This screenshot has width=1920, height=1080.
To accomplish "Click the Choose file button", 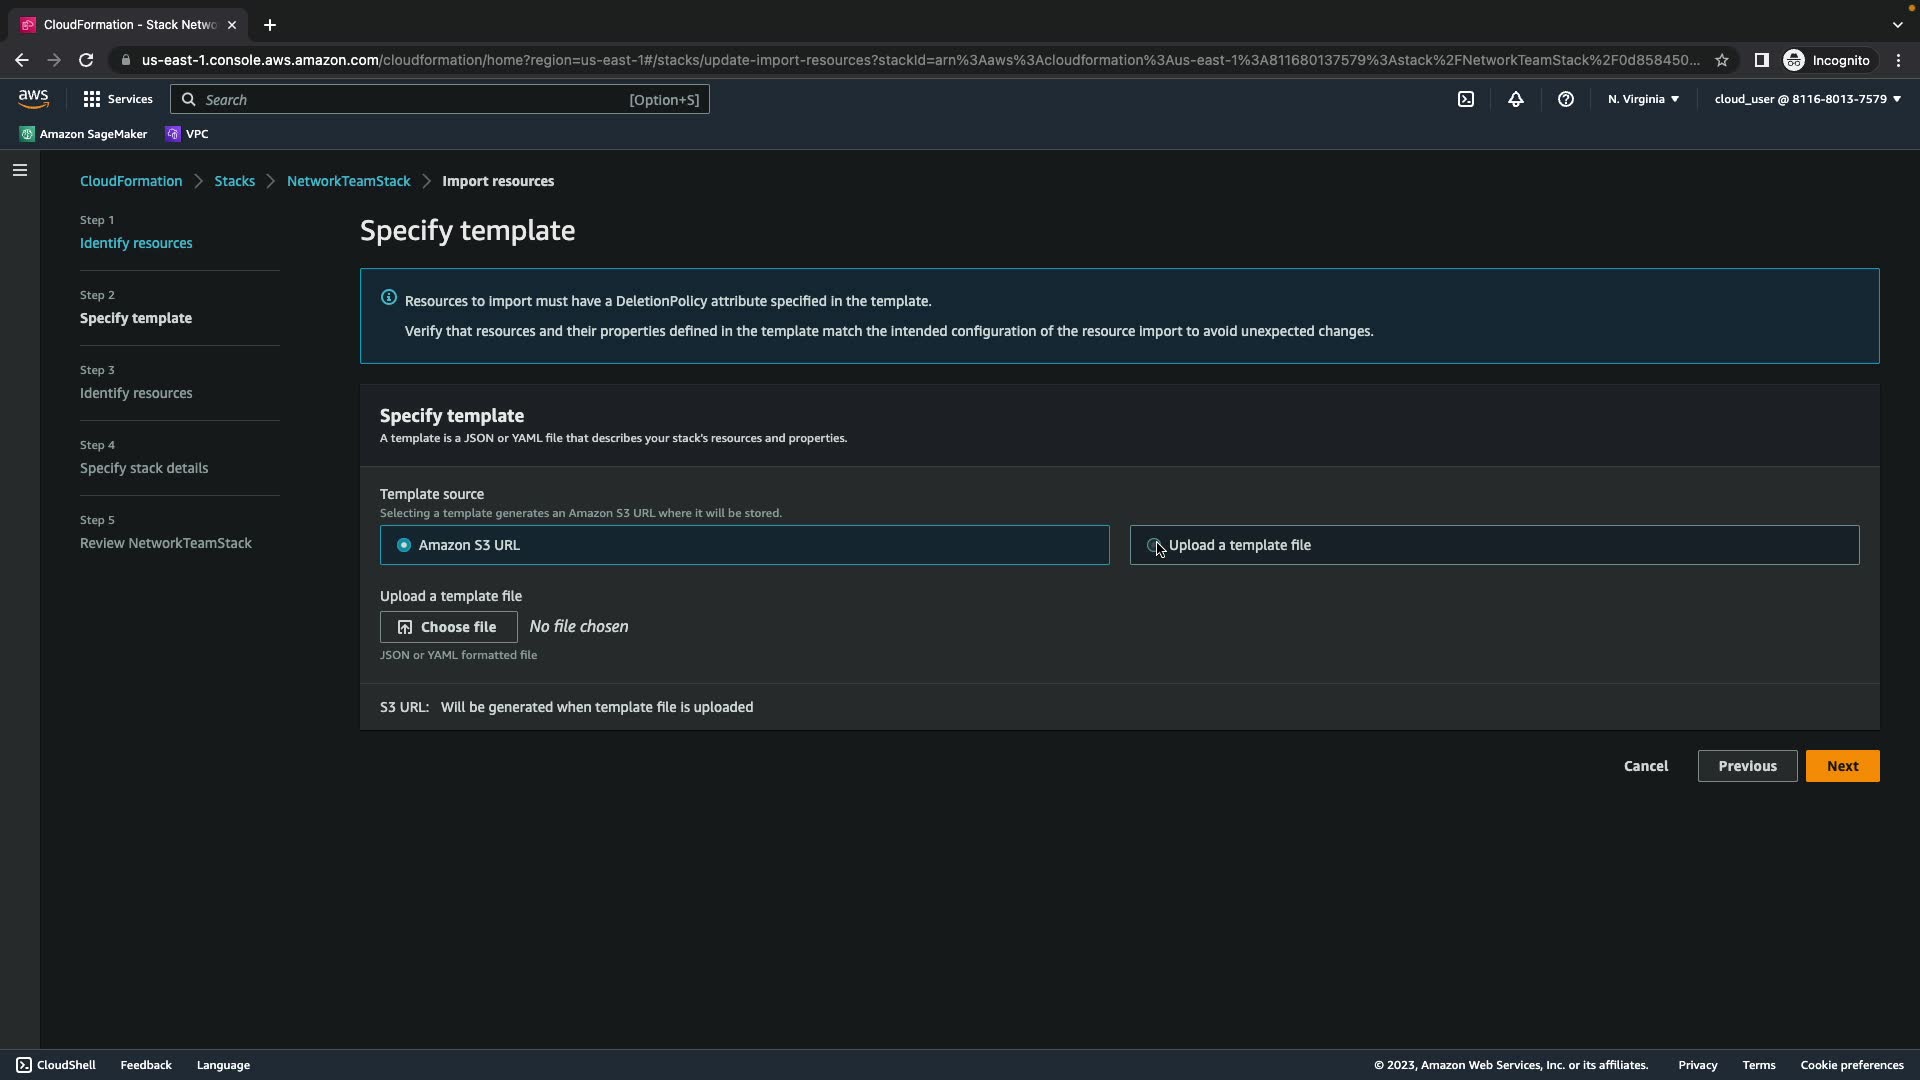I will pos(448,627).
